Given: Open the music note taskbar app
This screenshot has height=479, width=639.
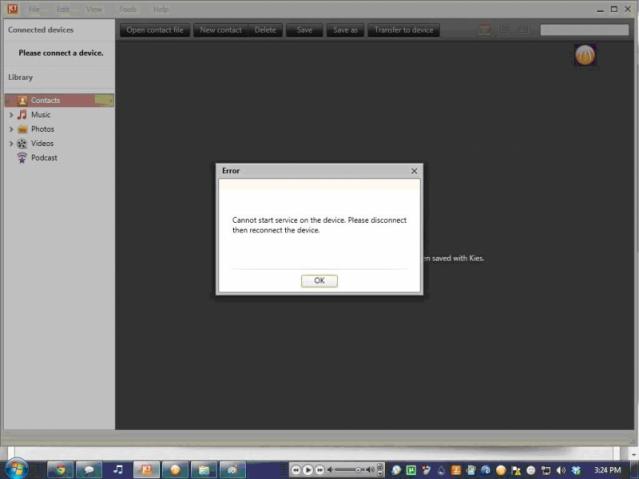Looking at the screenshot, I should click(118, 470).
